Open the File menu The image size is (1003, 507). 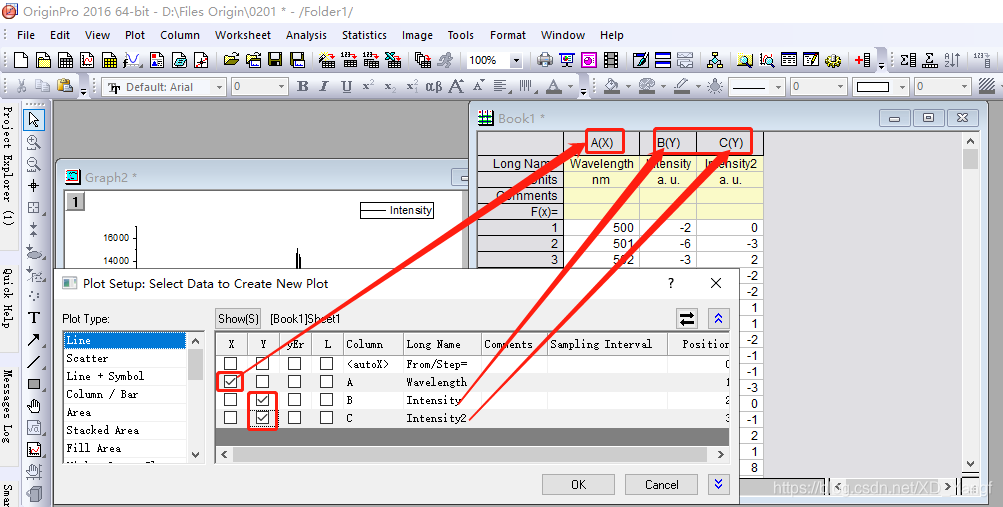[x=26, y=35]
